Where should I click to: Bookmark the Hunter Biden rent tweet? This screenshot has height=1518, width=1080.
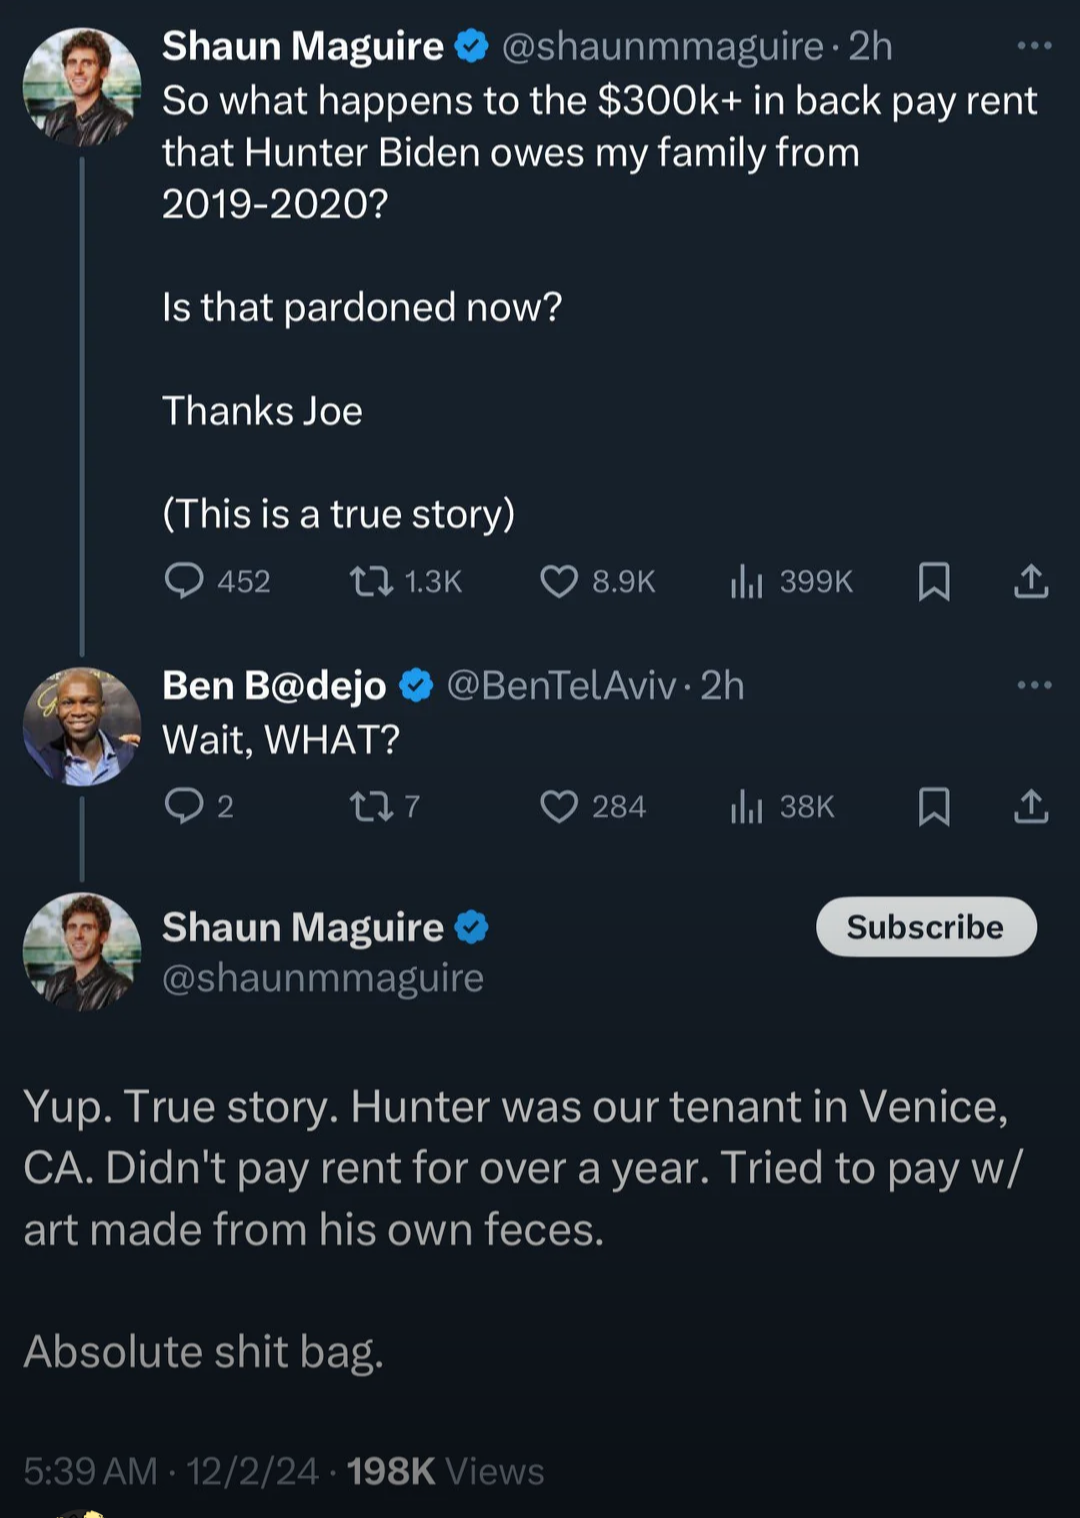coord(934,581)
